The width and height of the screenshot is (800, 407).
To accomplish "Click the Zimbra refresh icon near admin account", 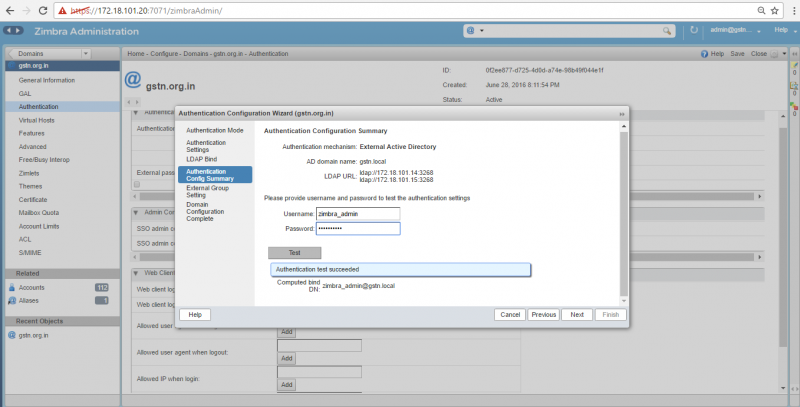I will pyautogui.click(x=693, y=30).
